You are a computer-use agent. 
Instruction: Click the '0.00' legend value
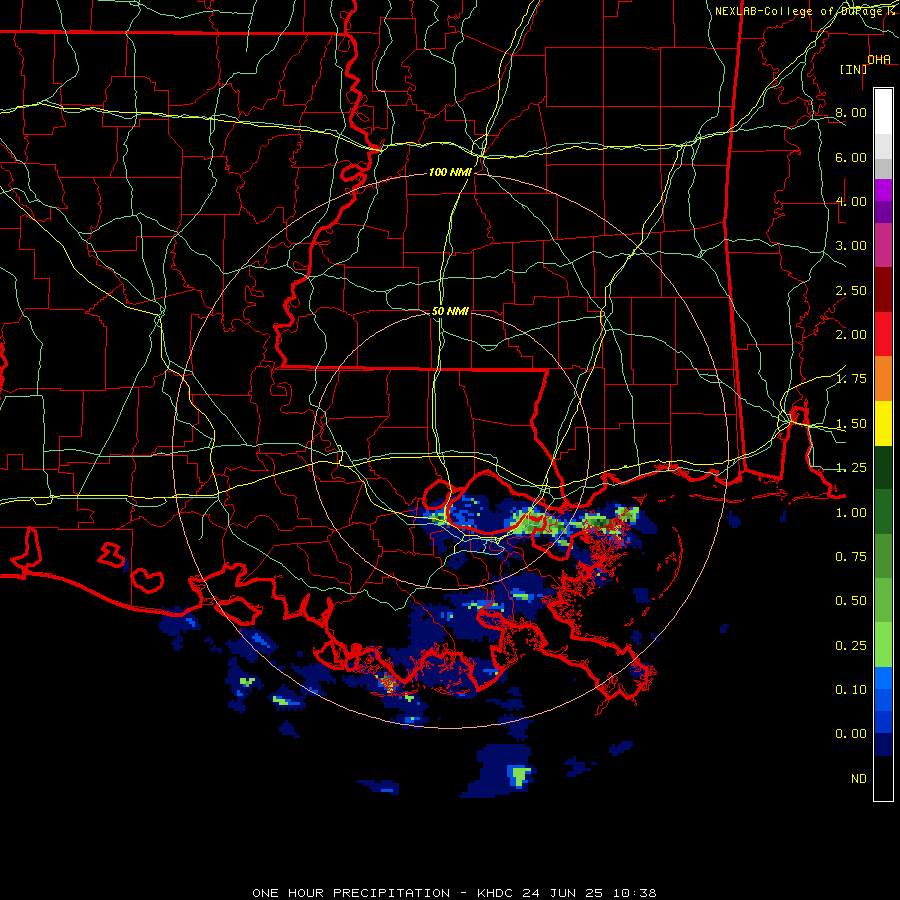(x=851, y=734)
